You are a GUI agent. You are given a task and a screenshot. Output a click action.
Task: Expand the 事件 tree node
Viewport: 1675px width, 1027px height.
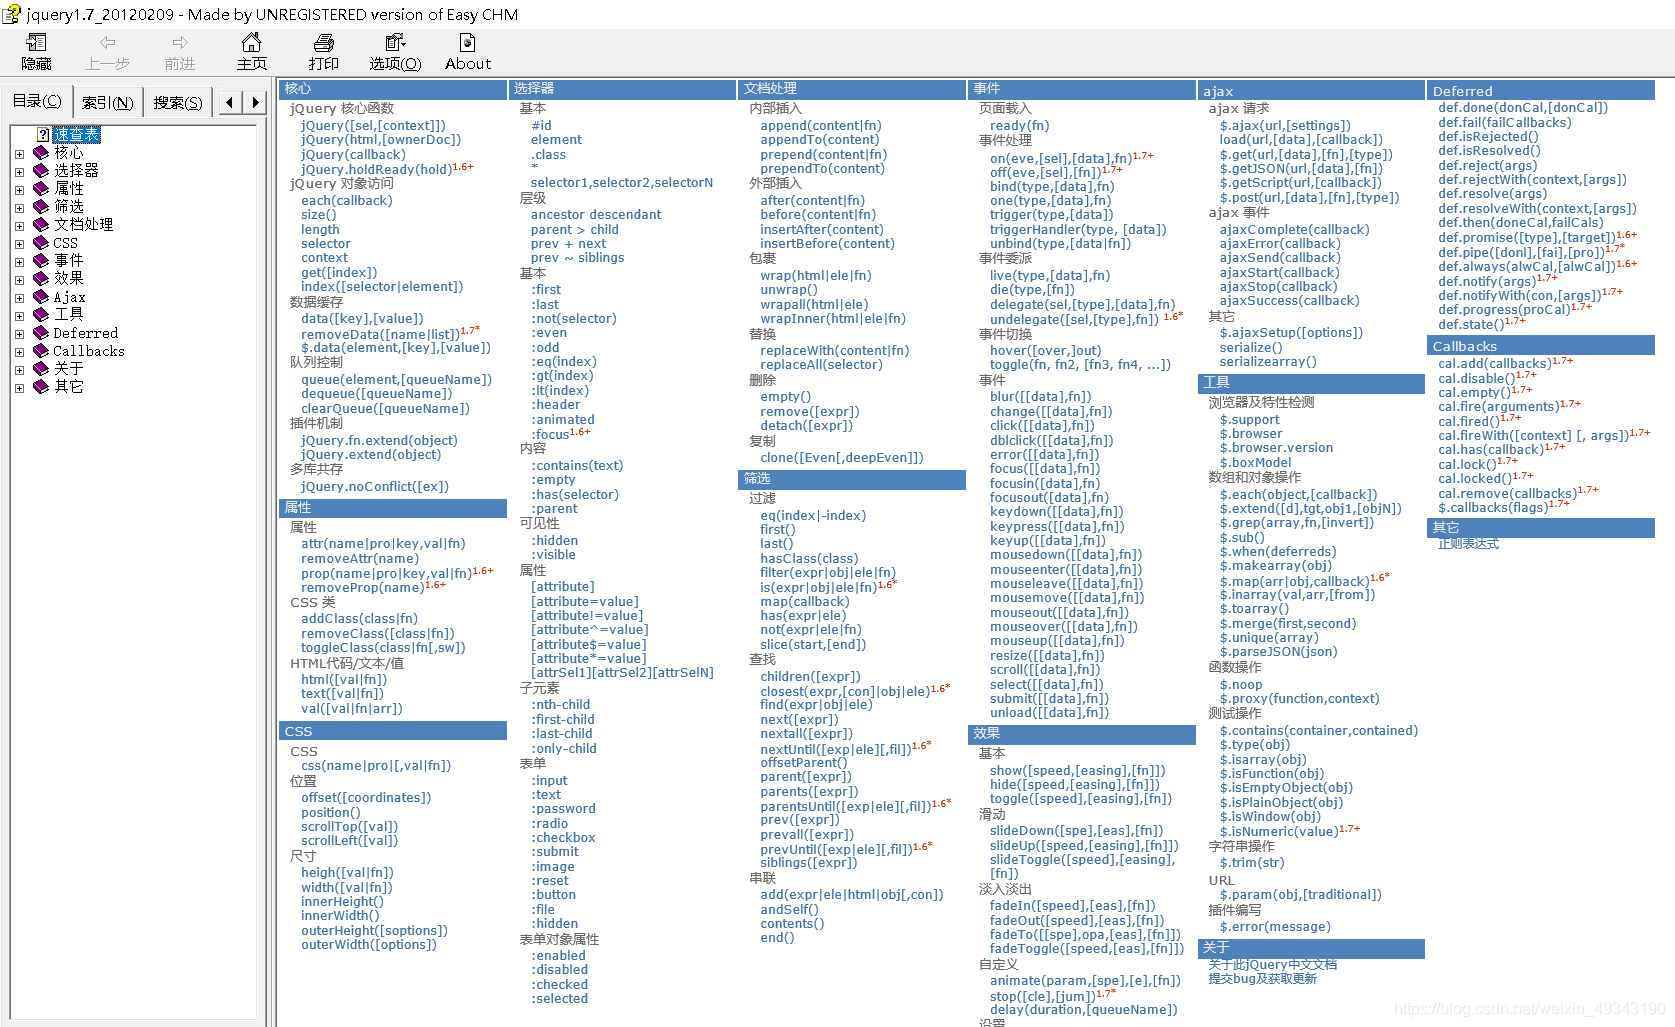[19, 262]
